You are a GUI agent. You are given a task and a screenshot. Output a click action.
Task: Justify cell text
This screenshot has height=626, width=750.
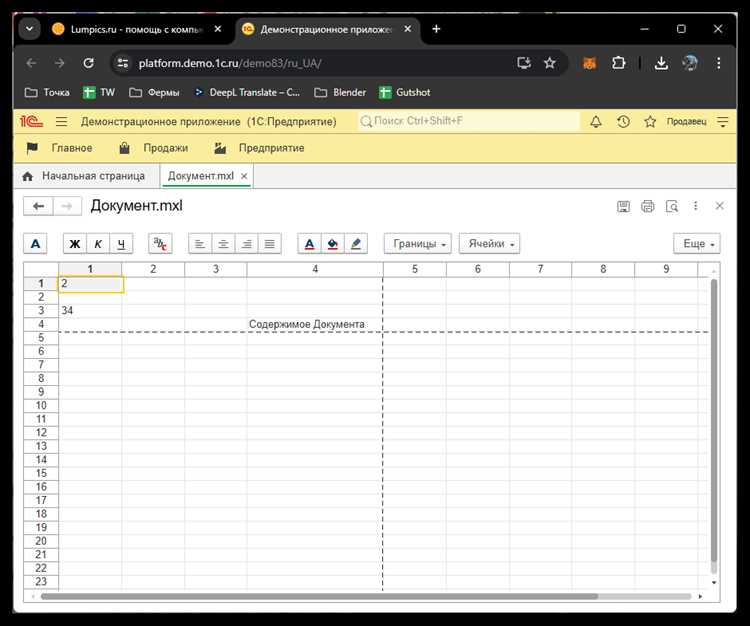coord(269,243)
